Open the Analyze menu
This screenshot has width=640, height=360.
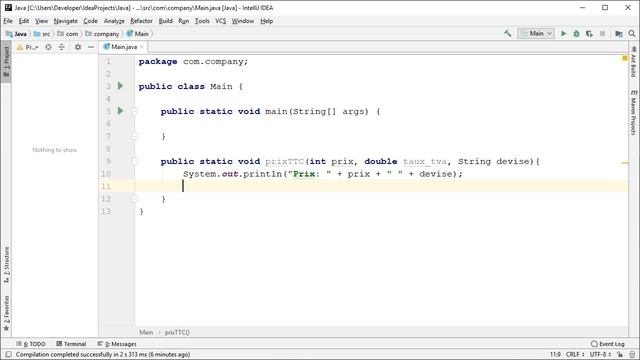click(114, 21)
